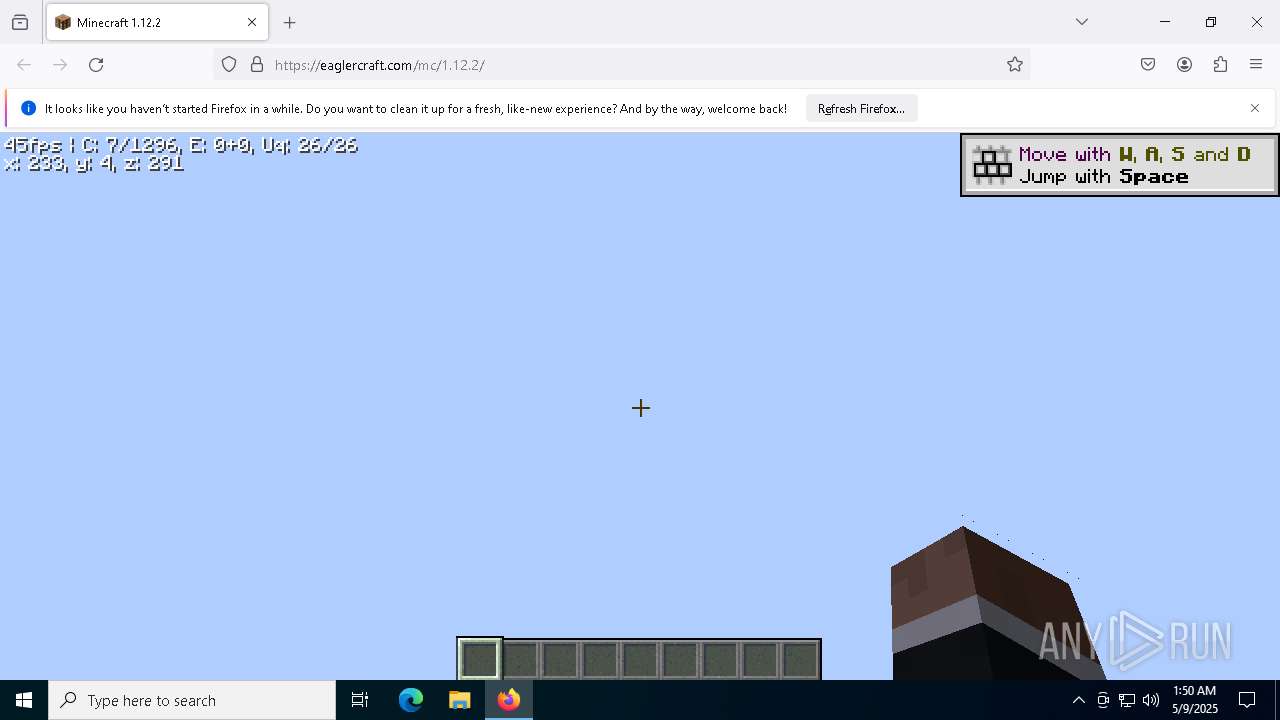Click the movement tutorial keys icon

[x=992, y=165]
